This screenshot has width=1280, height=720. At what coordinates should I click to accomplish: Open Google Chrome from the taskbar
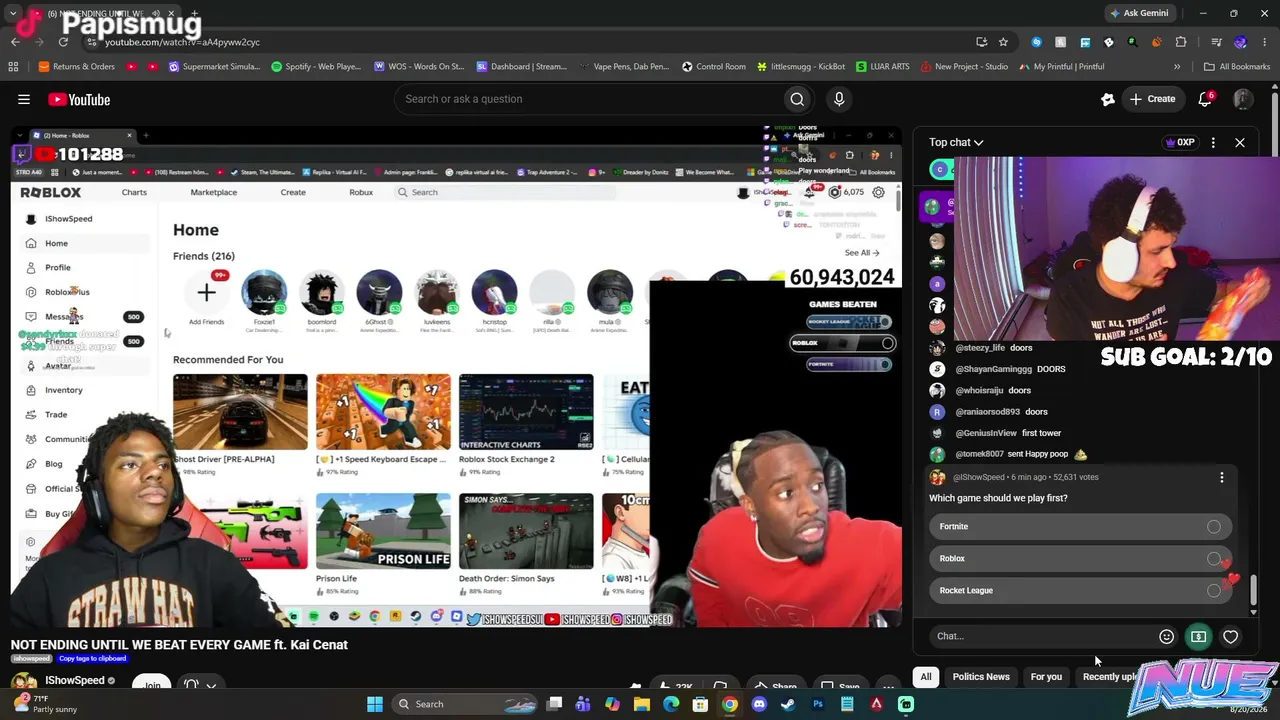[730, 704]
